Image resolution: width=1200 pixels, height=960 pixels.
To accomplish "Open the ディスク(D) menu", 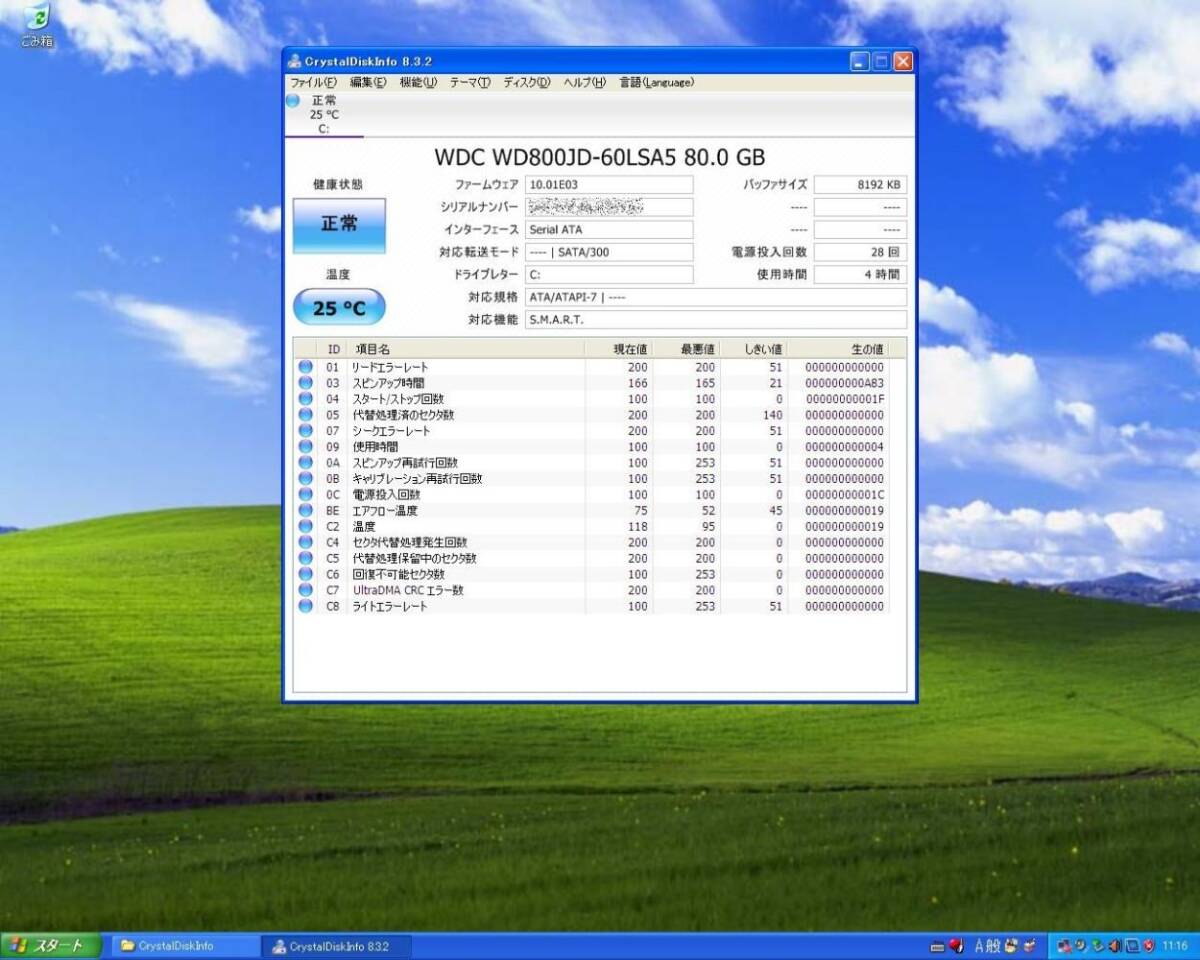I will pyautogui.click(x=526, y=82).
